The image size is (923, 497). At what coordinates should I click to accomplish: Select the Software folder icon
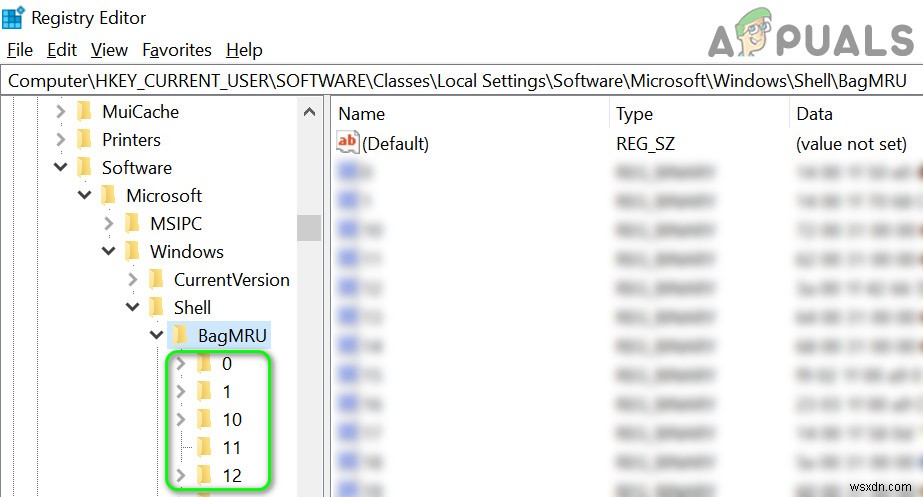85,167
